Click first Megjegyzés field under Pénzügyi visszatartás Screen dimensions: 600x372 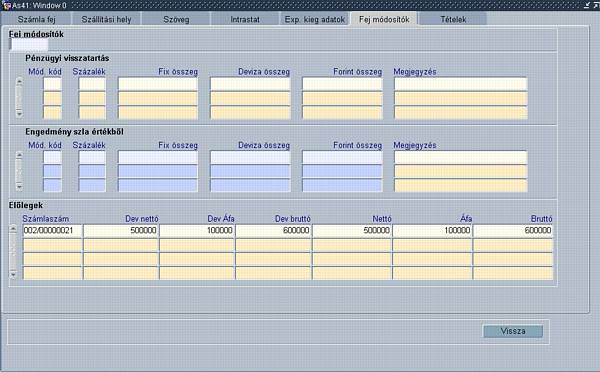(461, 84)
